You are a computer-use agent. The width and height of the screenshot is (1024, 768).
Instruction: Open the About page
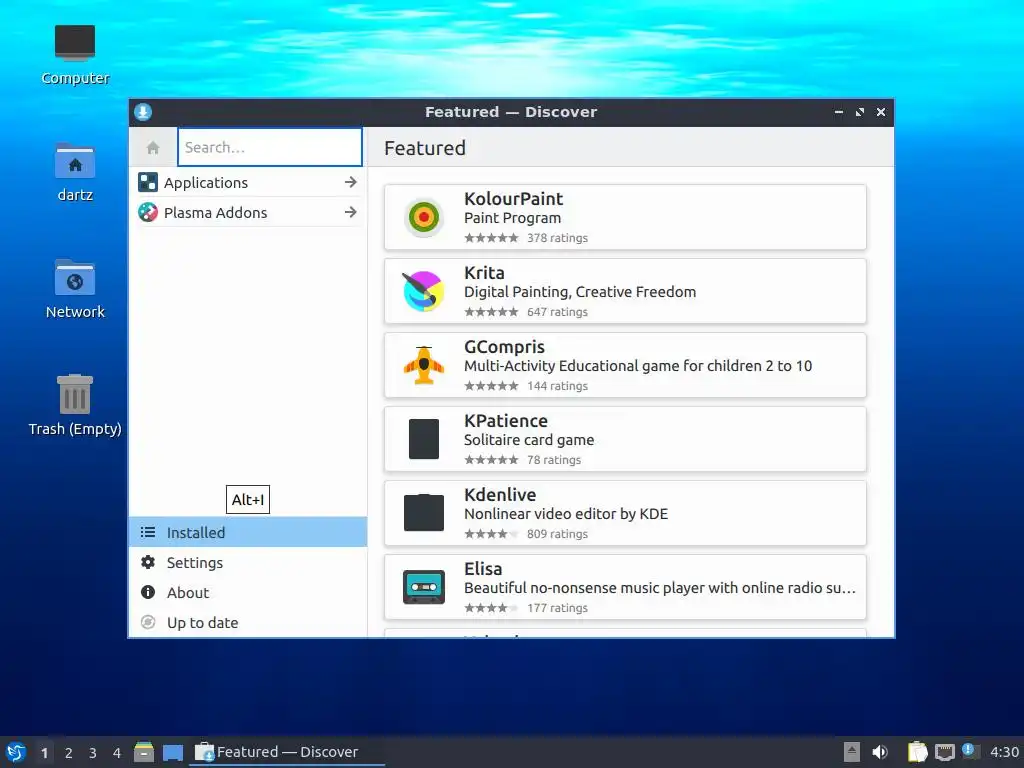[248, 592]
